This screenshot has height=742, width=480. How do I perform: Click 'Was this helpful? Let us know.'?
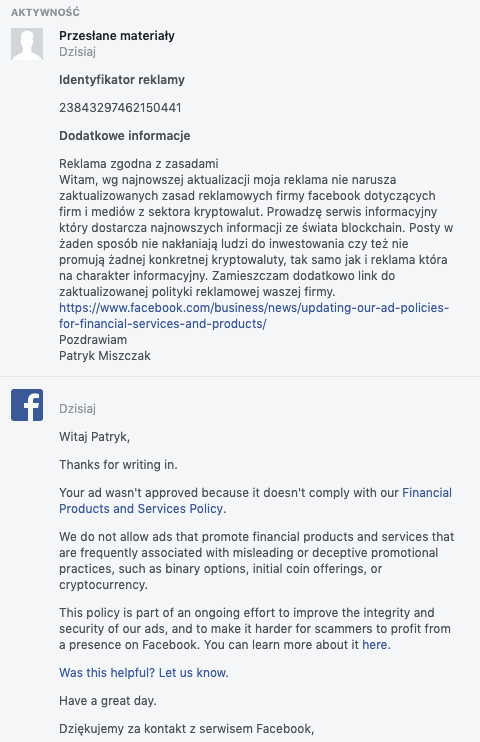point(144,672)
